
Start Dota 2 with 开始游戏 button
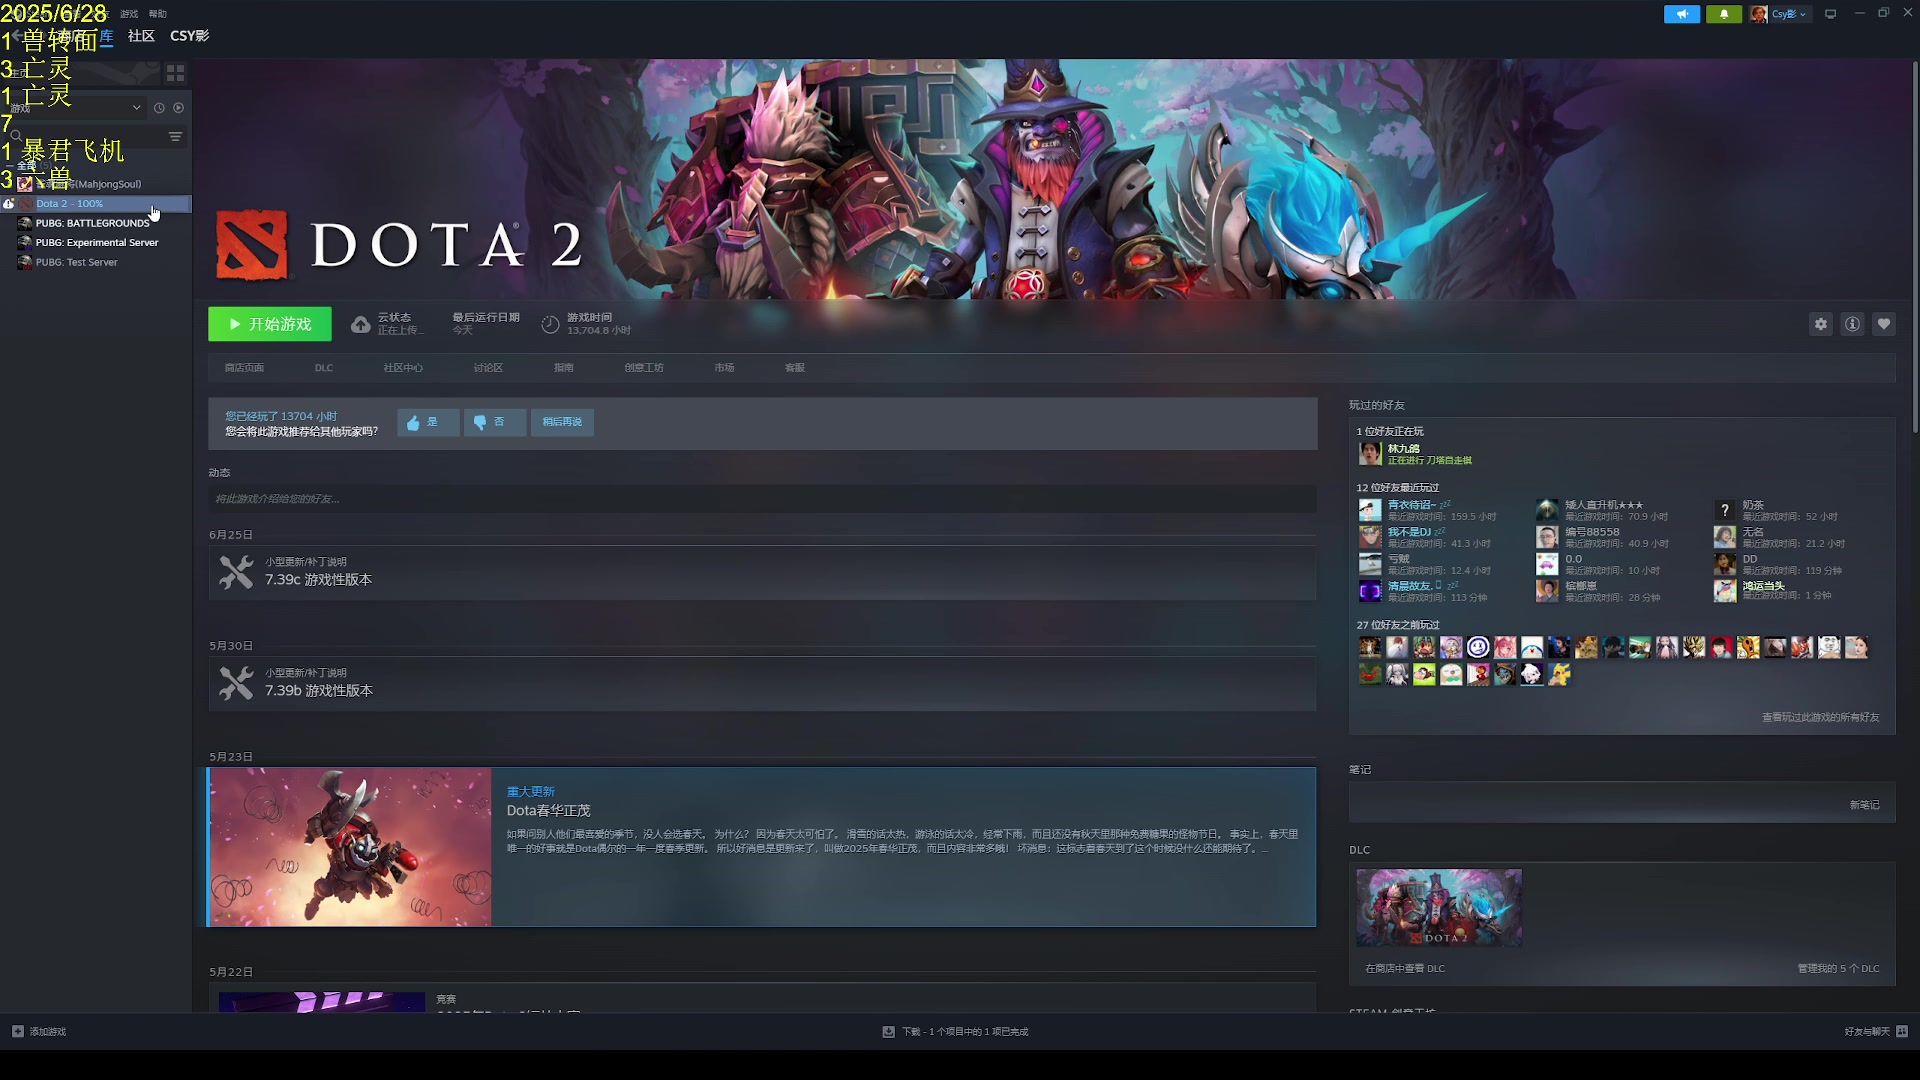click(270, 324)
